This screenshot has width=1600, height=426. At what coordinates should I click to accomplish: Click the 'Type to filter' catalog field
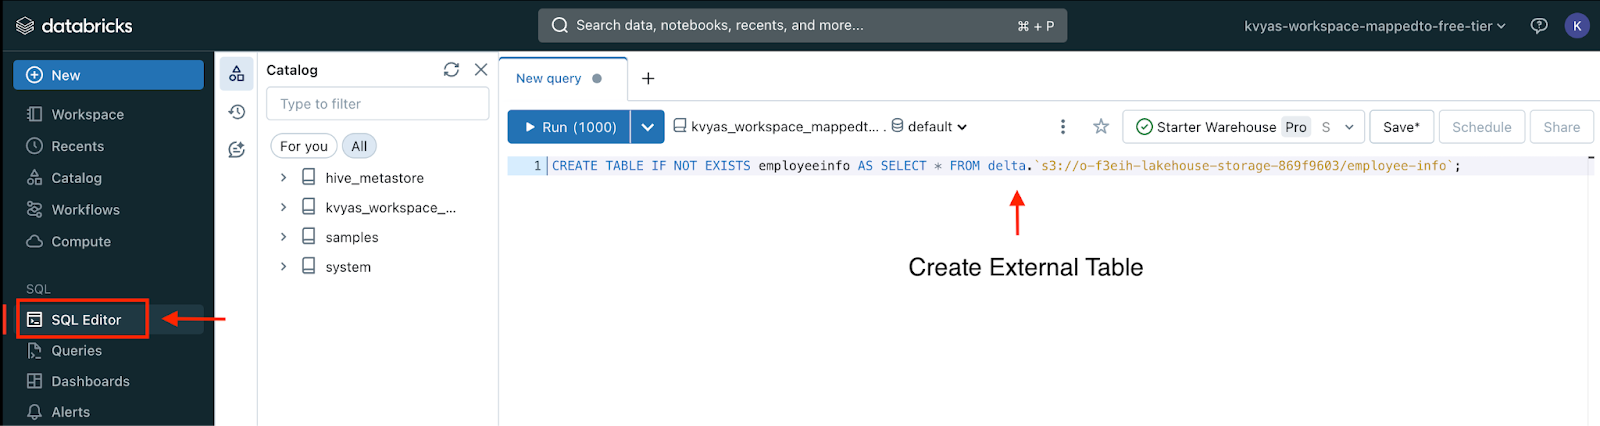point(377,104)
